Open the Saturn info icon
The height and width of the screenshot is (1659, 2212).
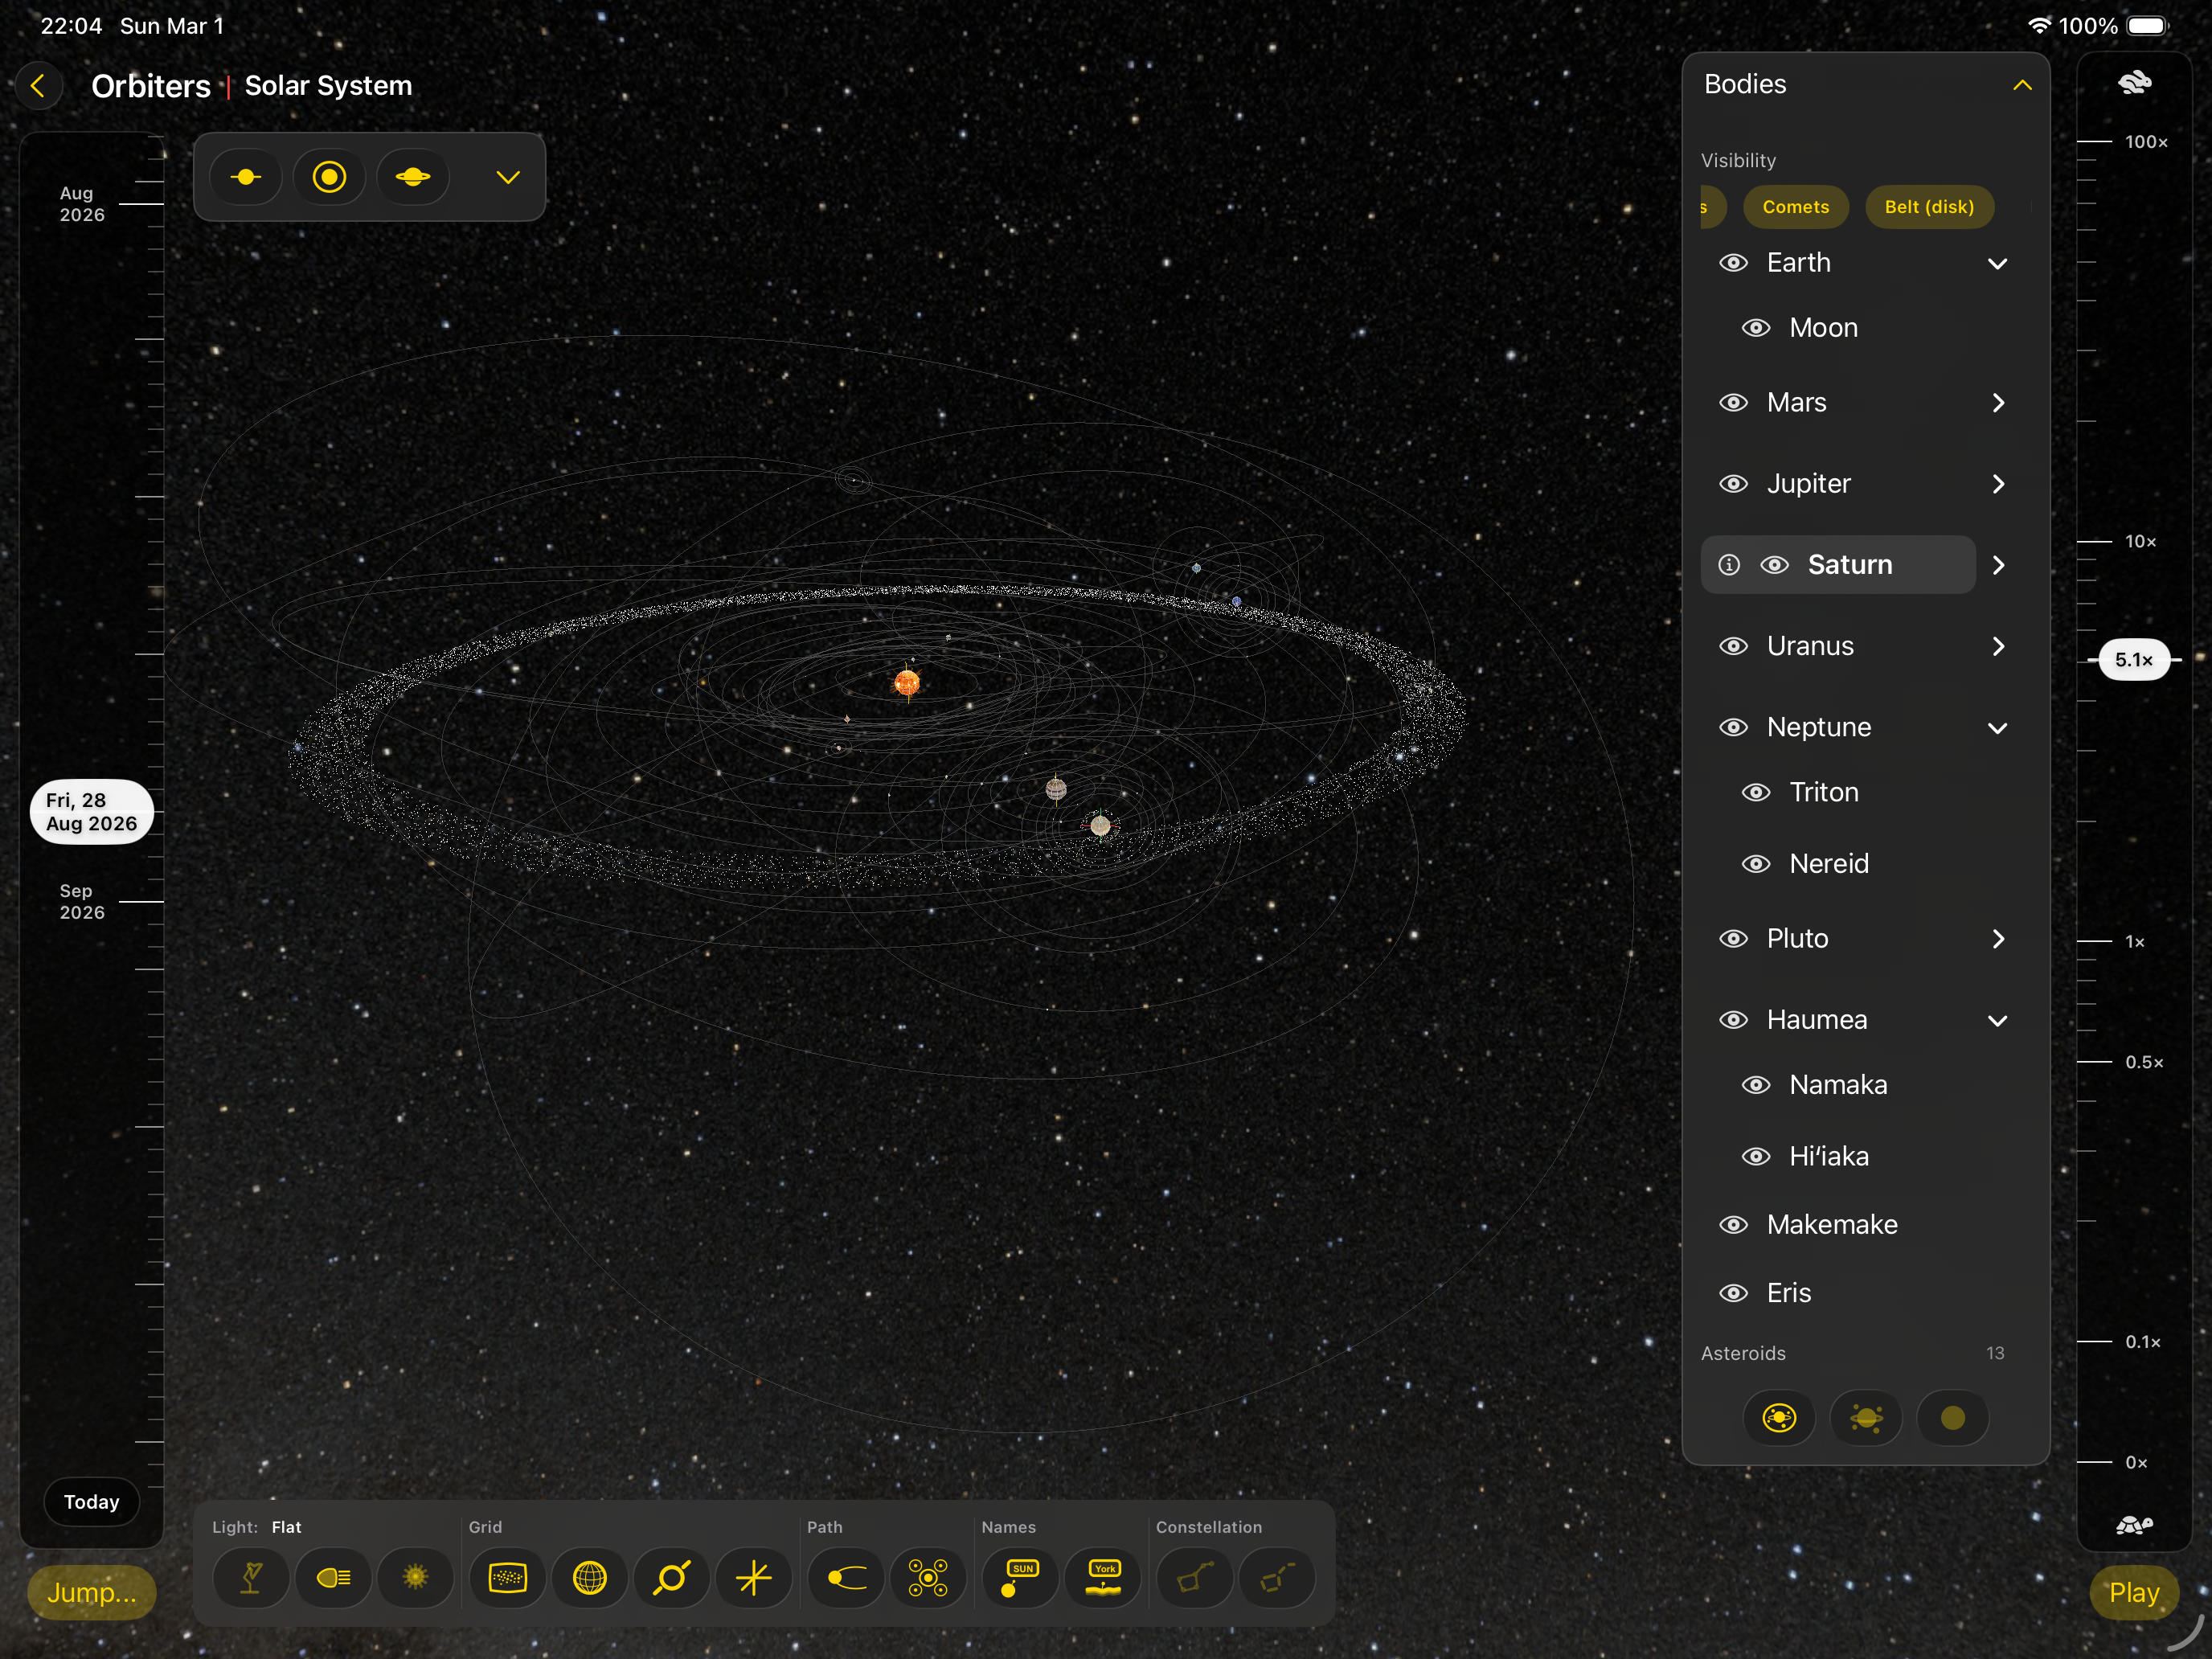[x=1729, y=564]
